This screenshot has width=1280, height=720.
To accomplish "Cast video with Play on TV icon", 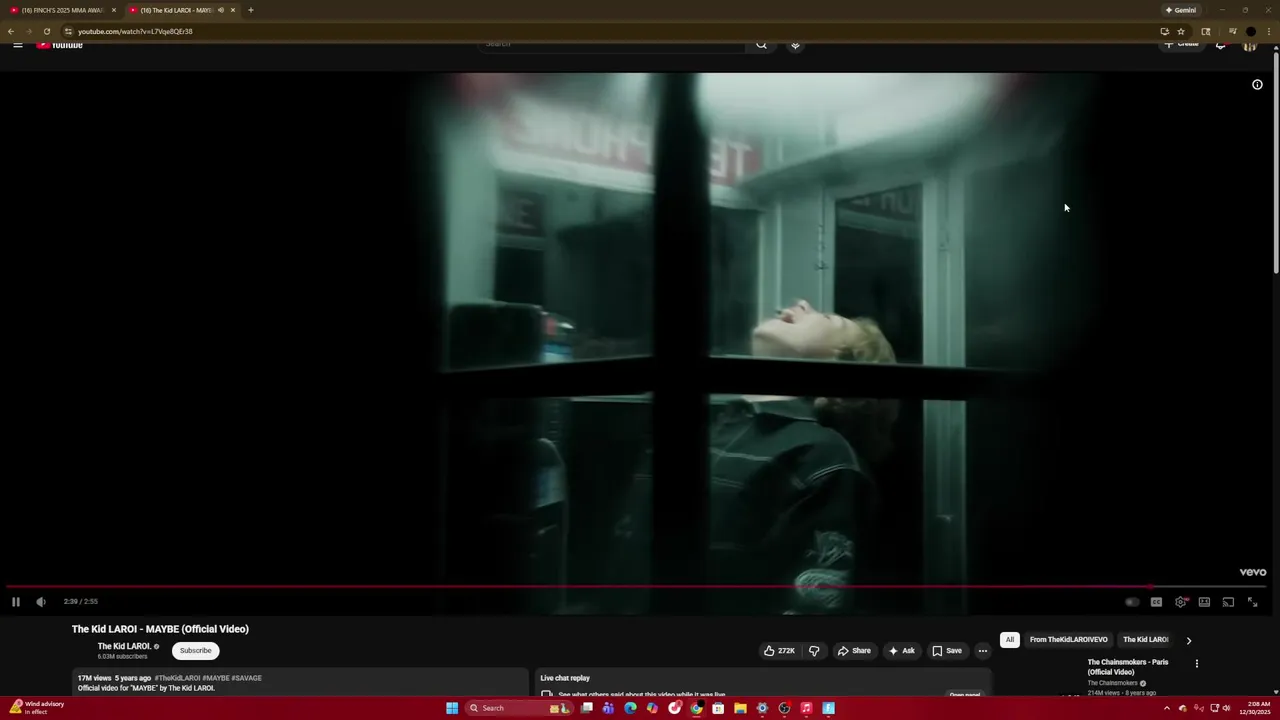I will click(x=1228, y=602).
